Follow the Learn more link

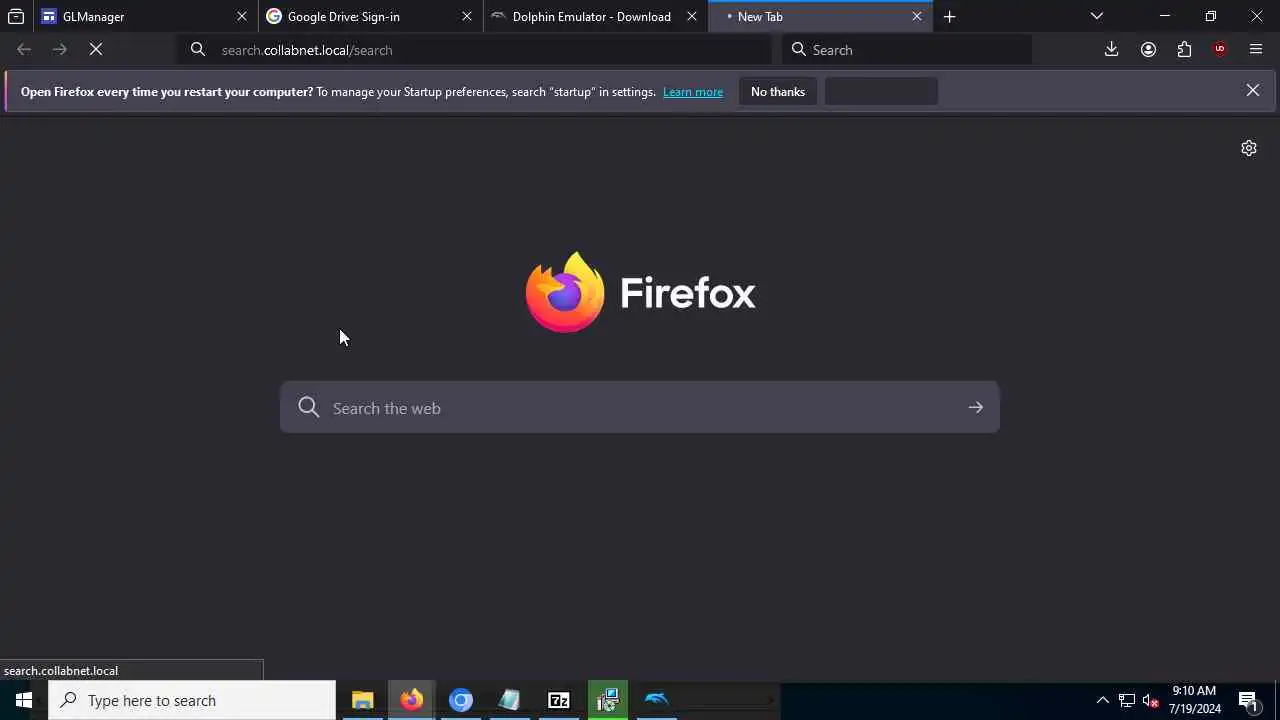tap(693, 92)
